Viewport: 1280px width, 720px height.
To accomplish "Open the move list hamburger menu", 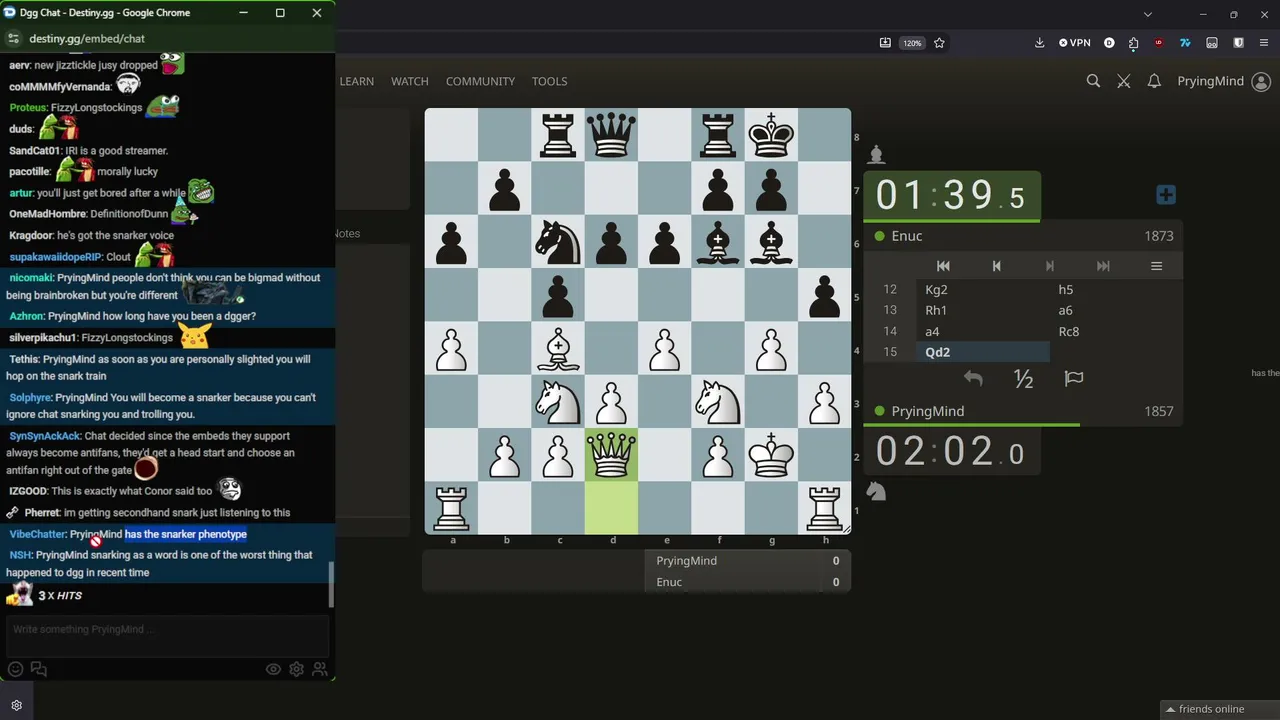I will (1156, 266).
